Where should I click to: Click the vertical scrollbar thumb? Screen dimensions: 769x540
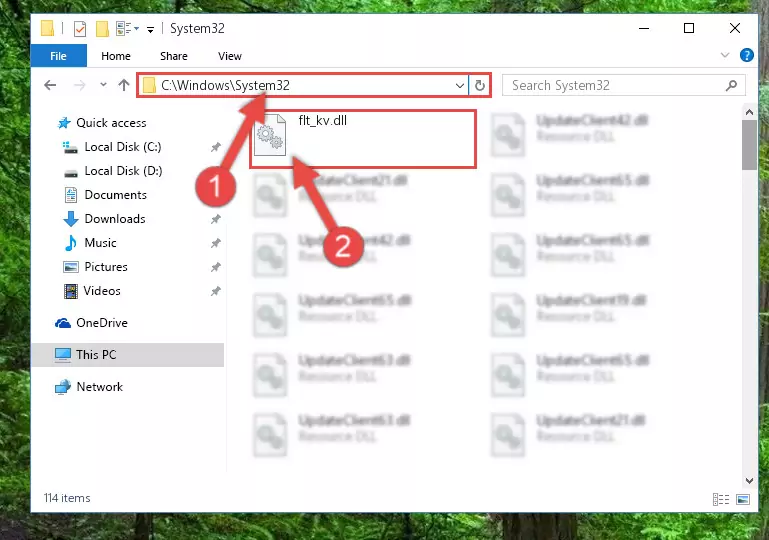[749, 145]
